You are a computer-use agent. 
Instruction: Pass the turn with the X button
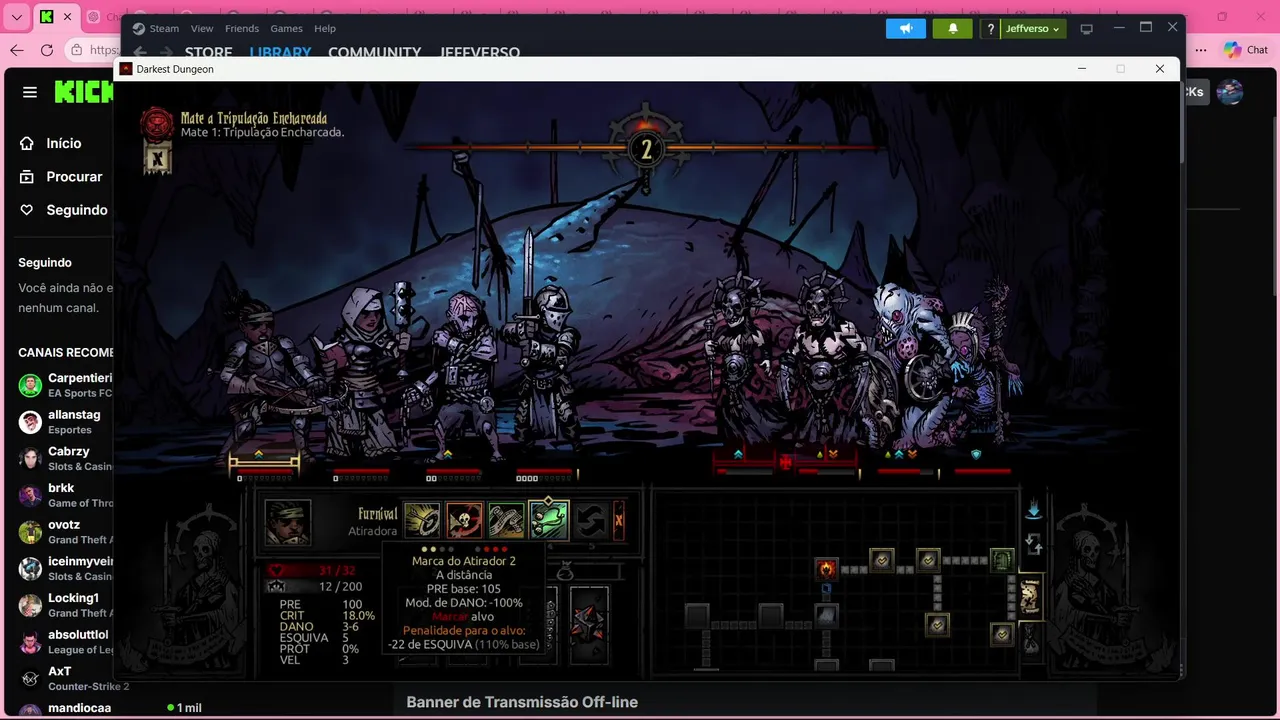click(618, 520)
